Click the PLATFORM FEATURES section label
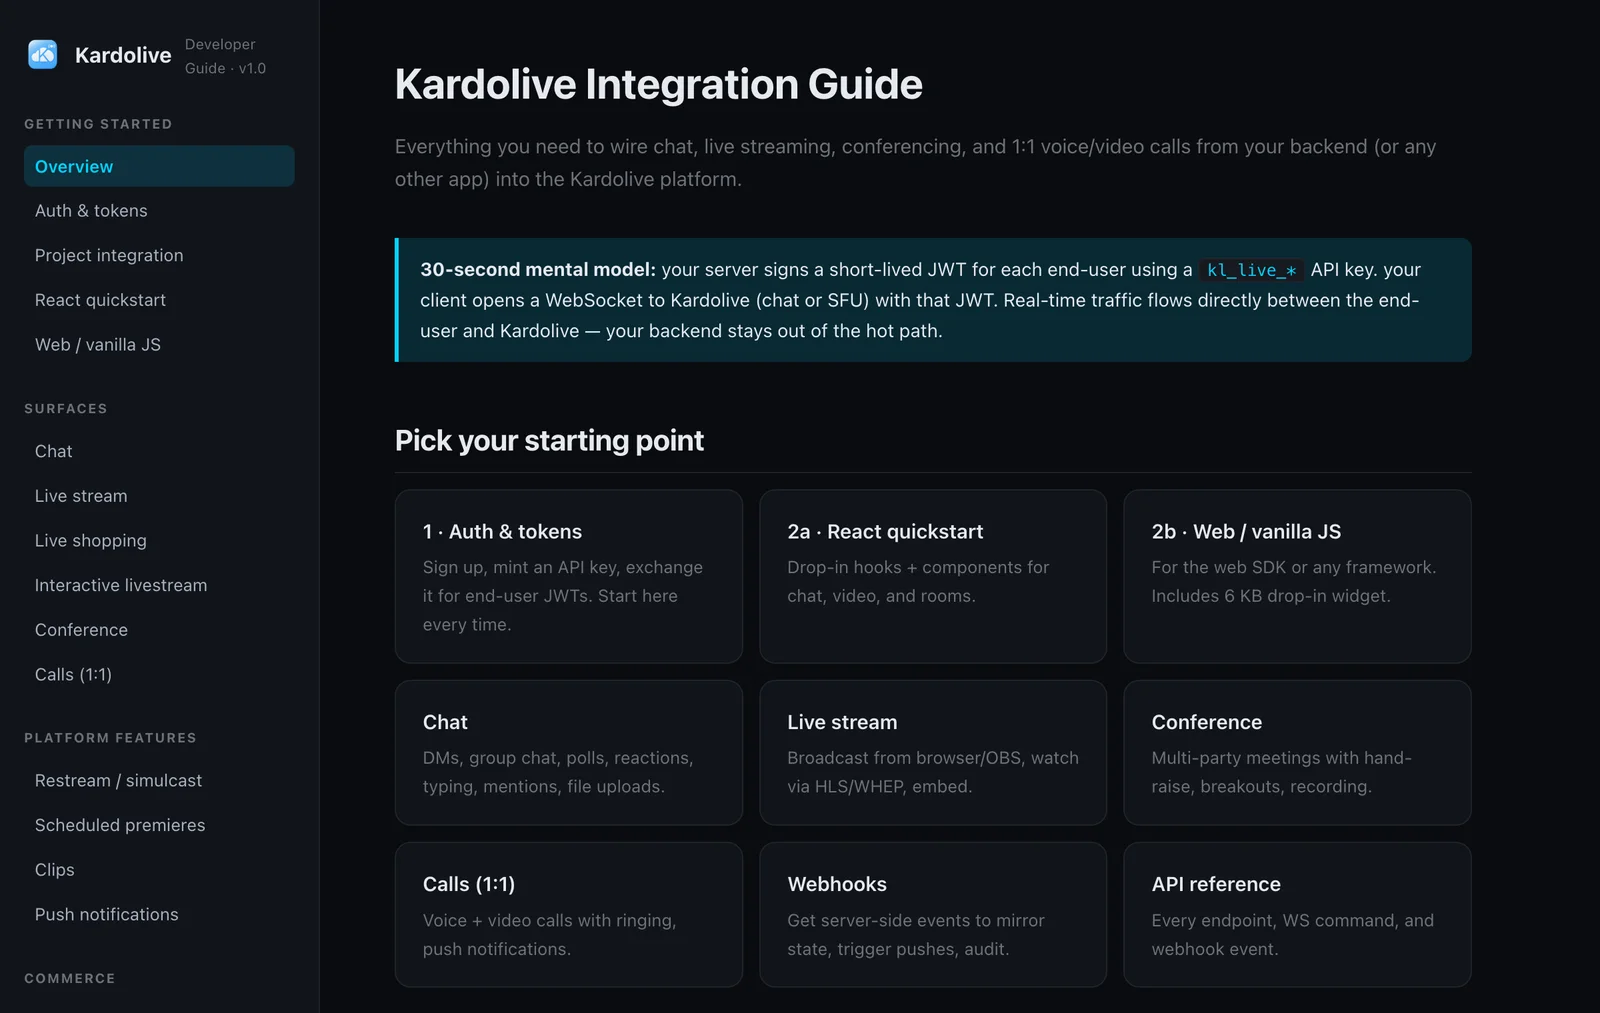 [110, 738]
